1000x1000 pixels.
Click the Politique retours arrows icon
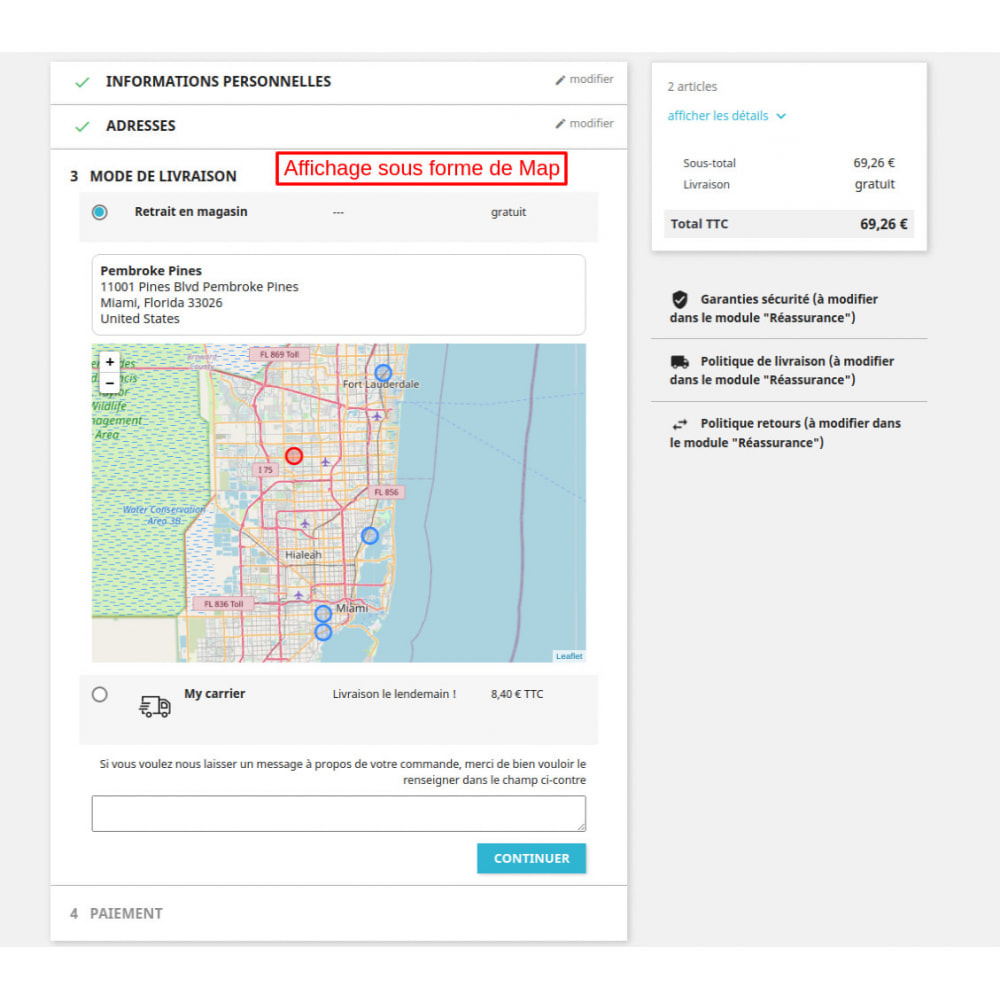click(680, 424)
